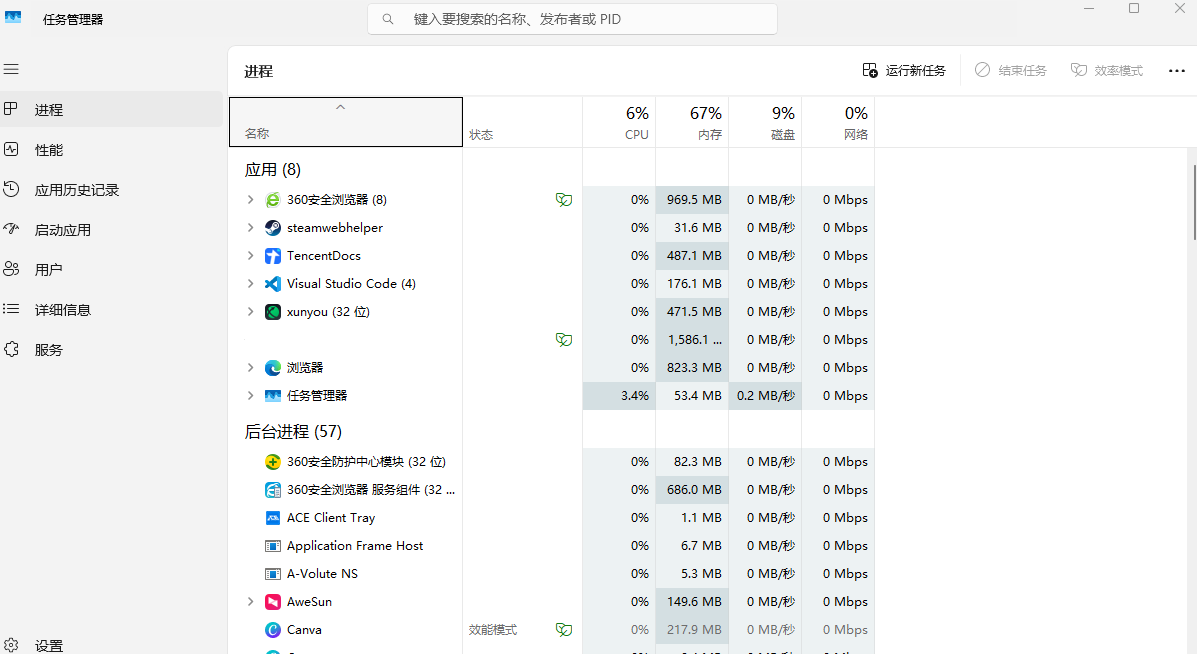Click the 运行新任务 button

click(904, 71)
